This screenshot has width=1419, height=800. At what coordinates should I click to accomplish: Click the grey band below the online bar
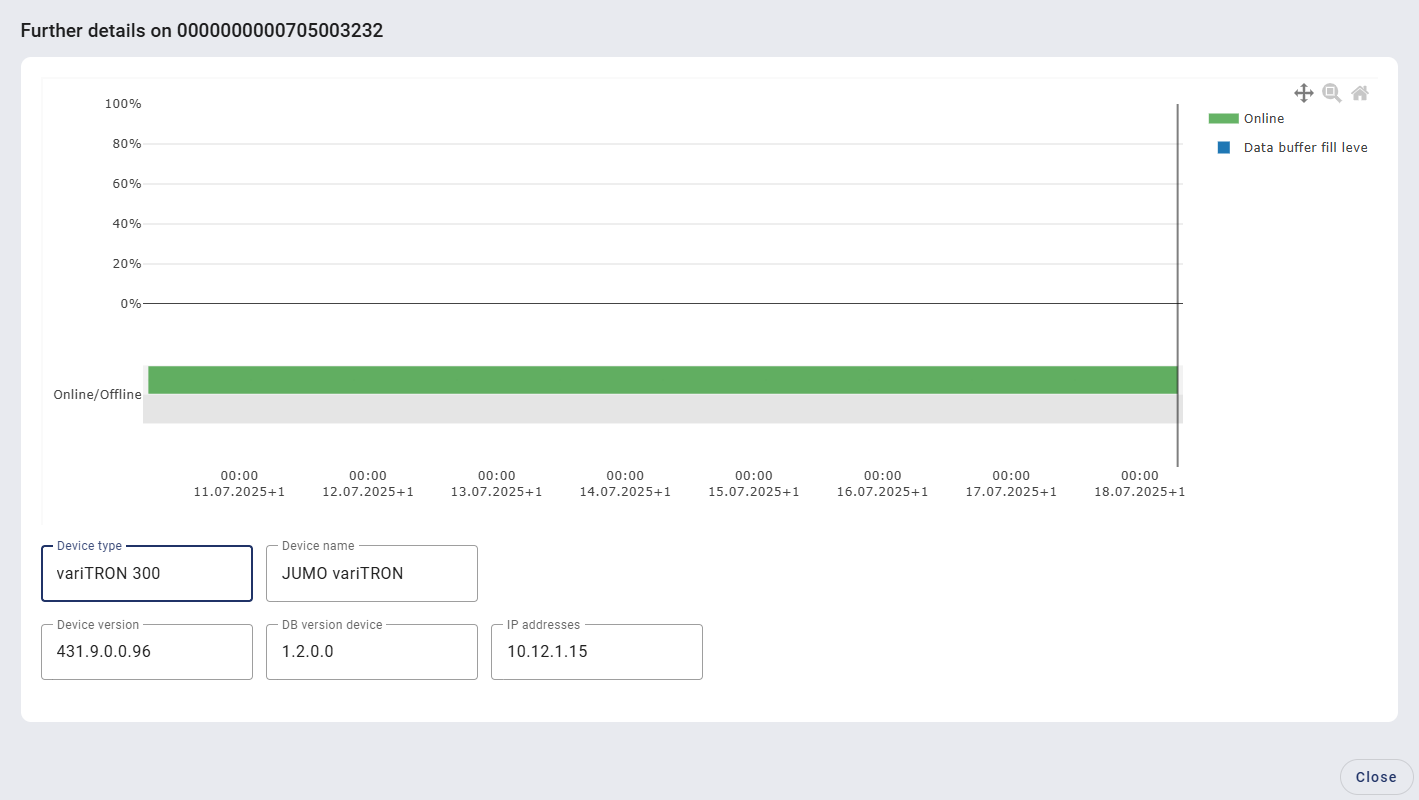(660, 408)
